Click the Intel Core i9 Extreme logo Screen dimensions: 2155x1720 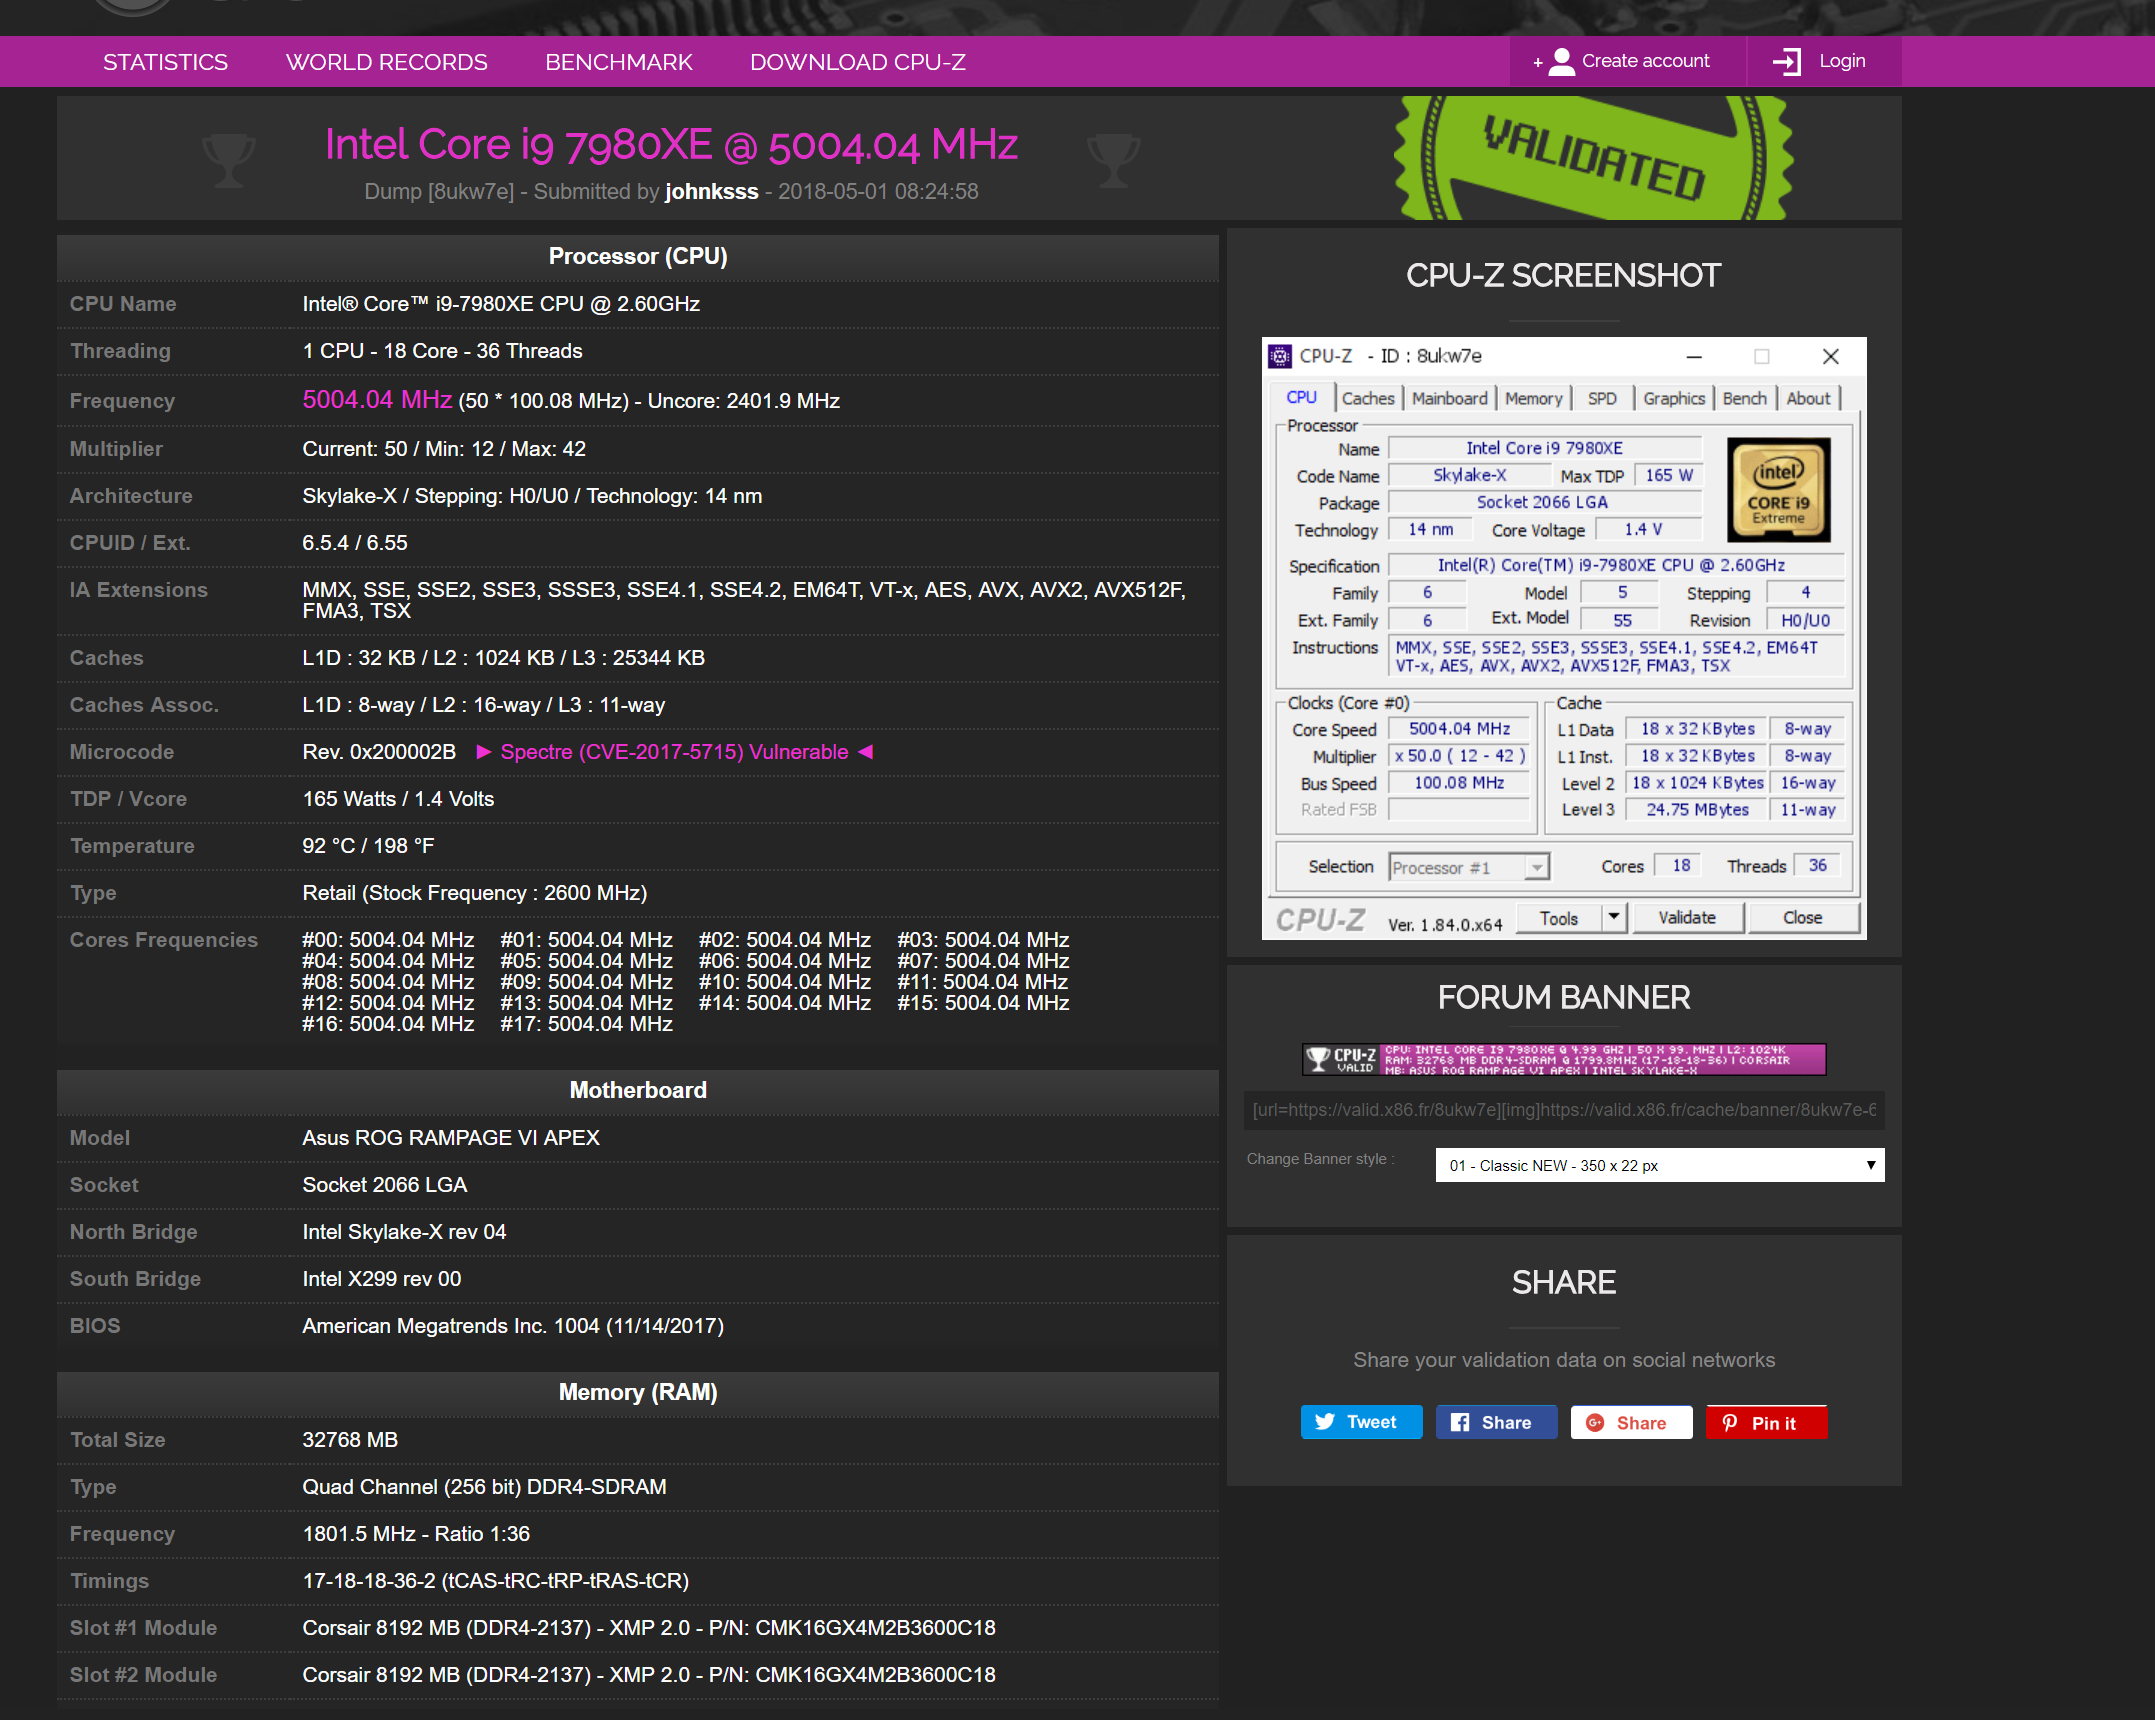tap(1778, 490)
